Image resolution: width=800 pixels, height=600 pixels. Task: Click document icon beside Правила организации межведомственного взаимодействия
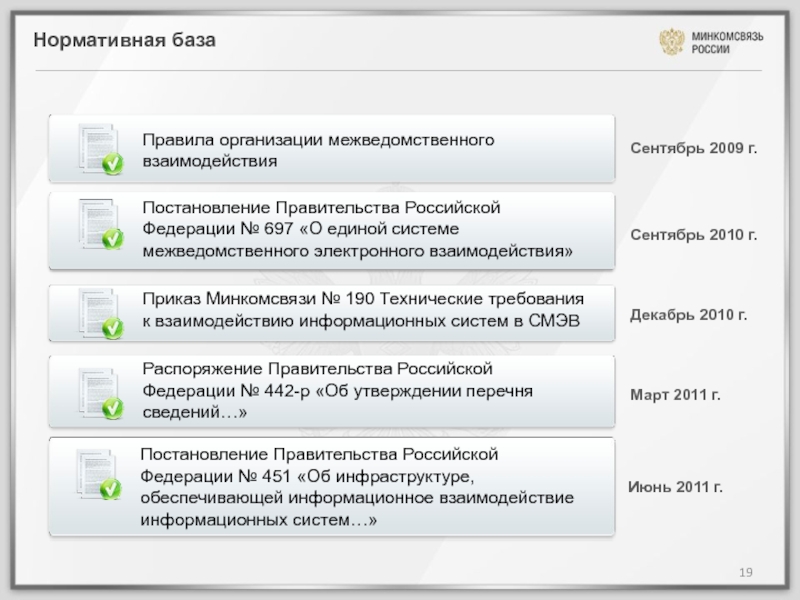98,148
